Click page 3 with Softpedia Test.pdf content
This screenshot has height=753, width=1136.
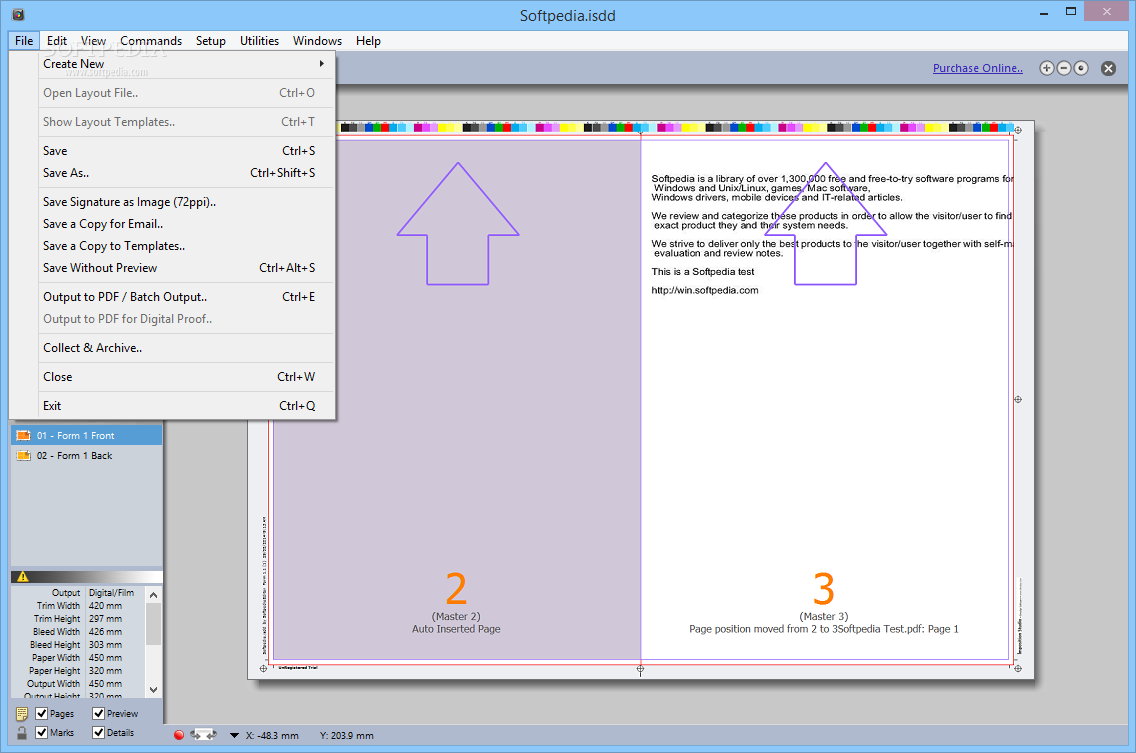824,399
